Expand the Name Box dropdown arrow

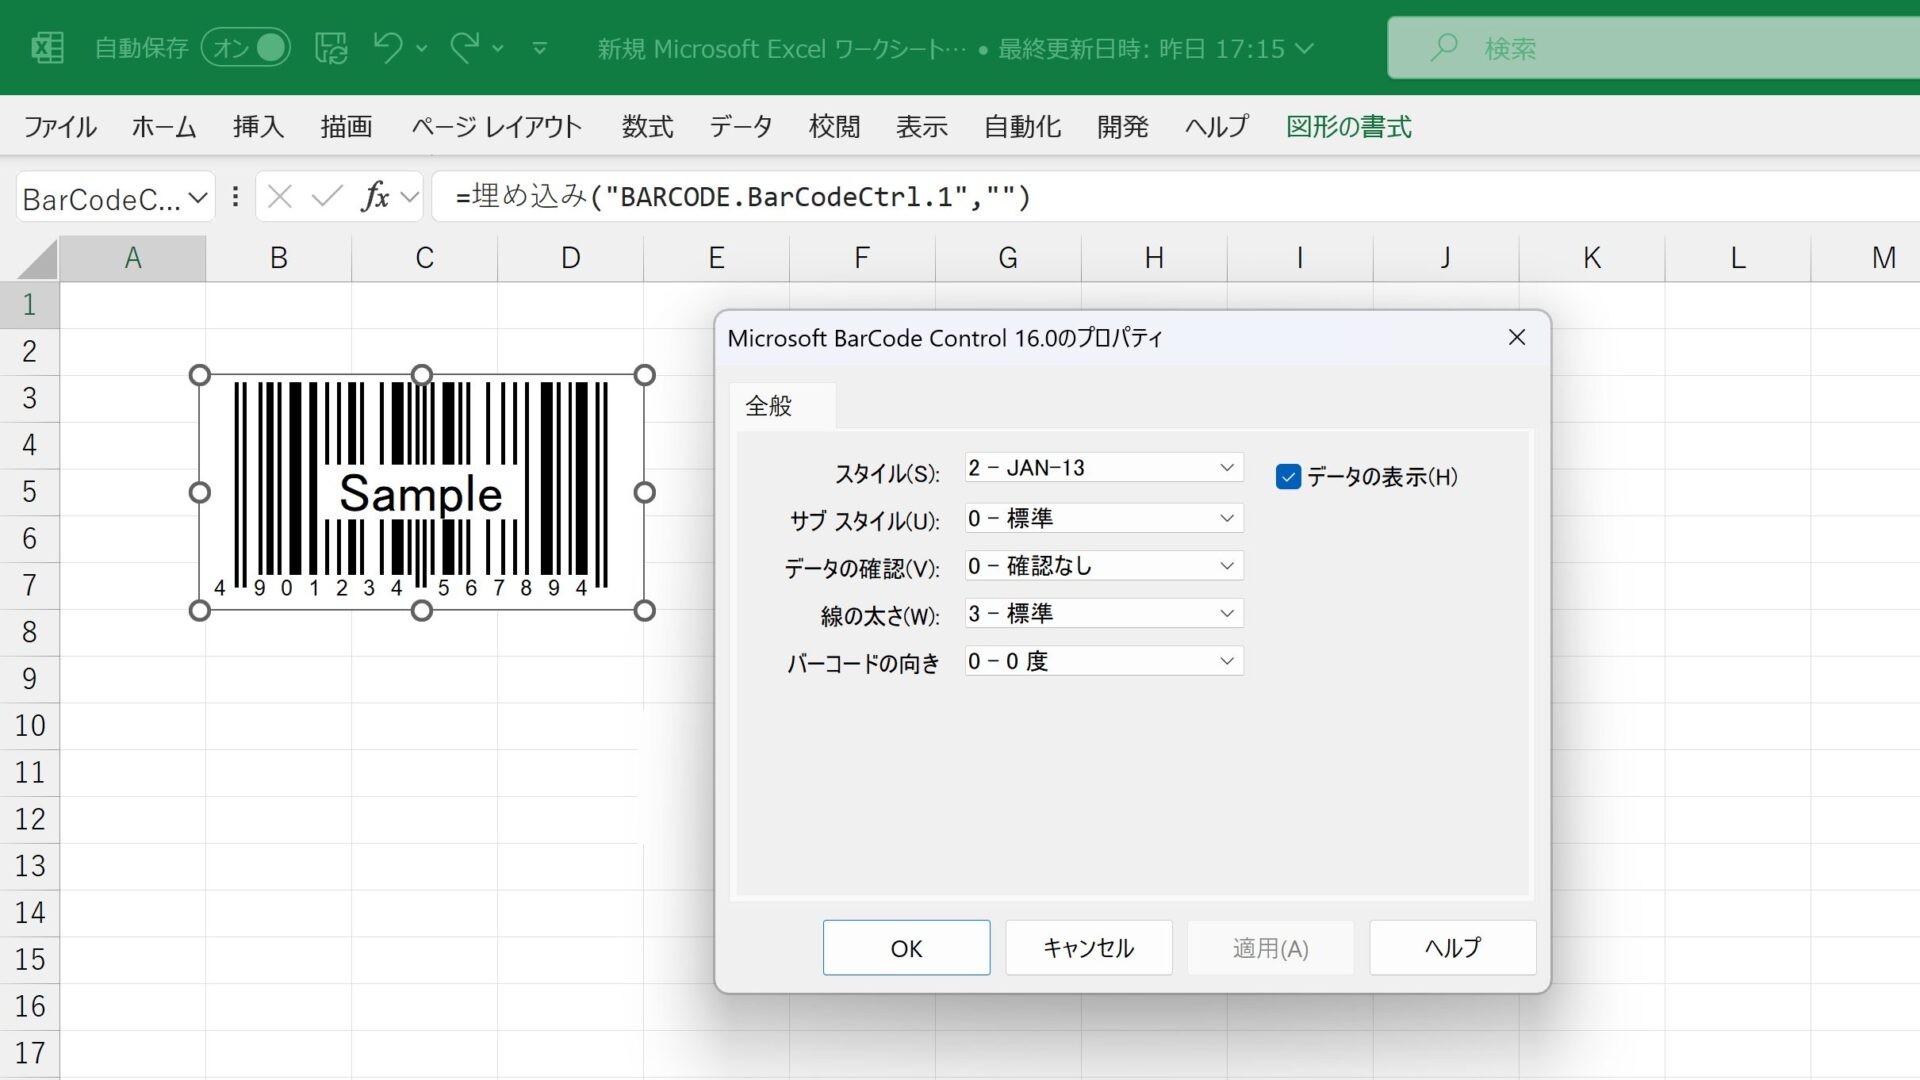click(x=198, y=198)
